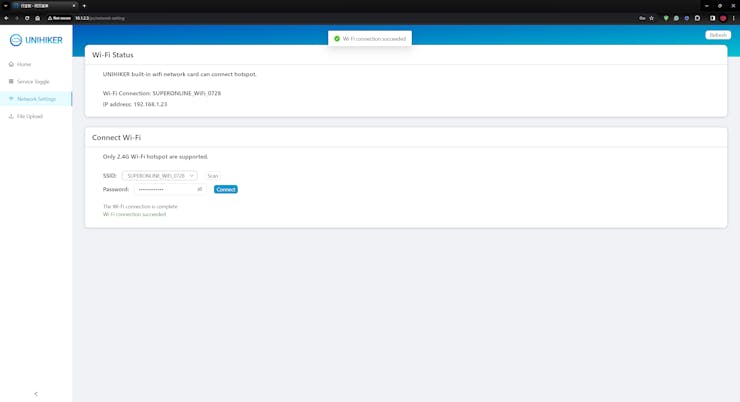The width and height of the screenshot is (740, 402).
Task: Open Service Toggle in sidebar
Action: coord(36,82)
